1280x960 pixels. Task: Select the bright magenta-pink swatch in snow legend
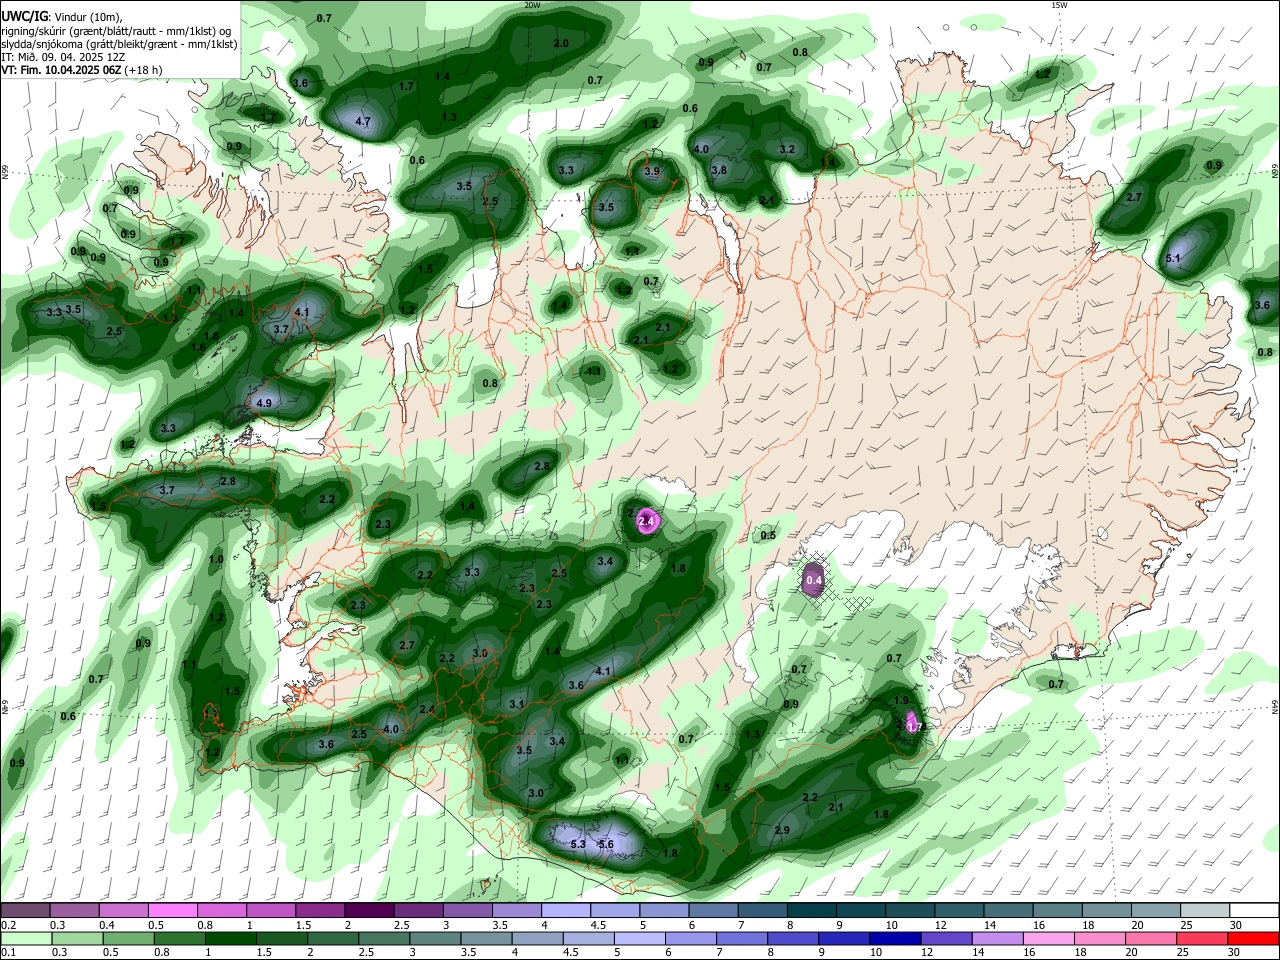click(172, 910)
